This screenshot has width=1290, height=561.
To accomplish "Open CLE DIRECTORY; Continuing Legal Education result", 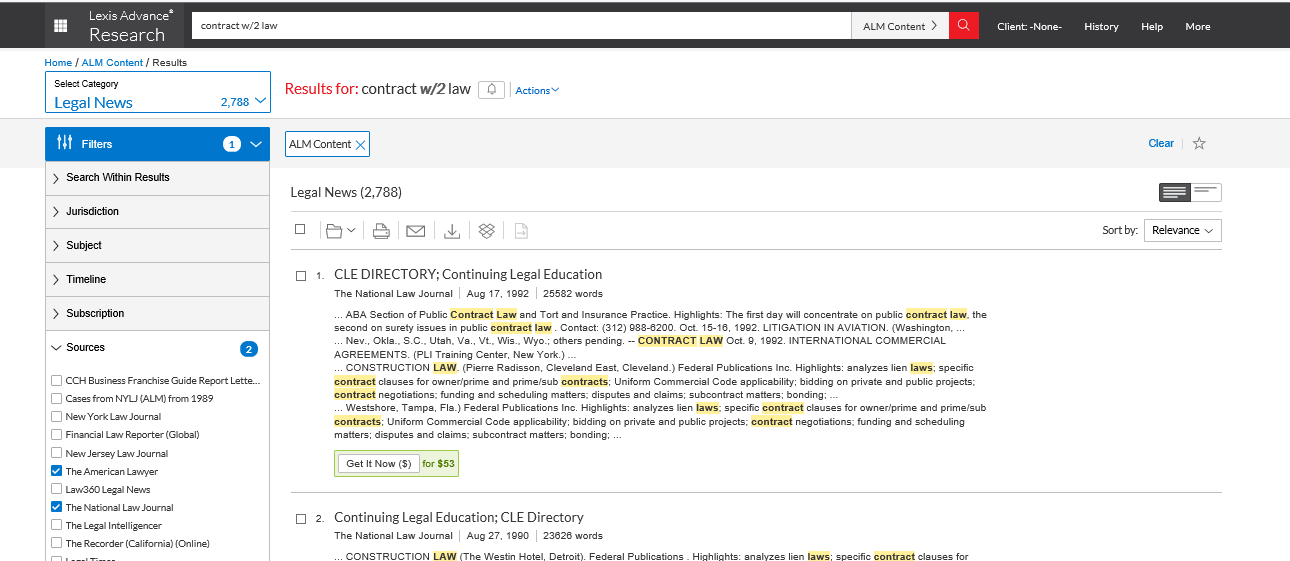I will coord(468,274).
